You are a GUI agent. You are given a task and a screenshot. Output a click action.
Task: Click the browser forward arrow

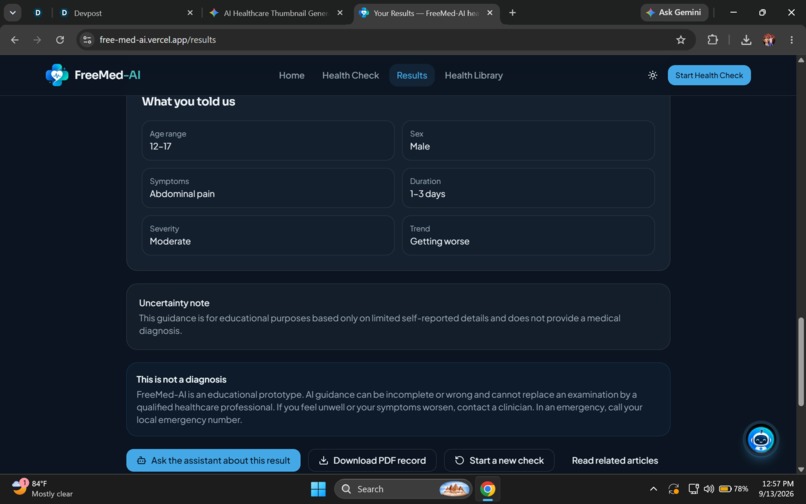tap(37, 40)
